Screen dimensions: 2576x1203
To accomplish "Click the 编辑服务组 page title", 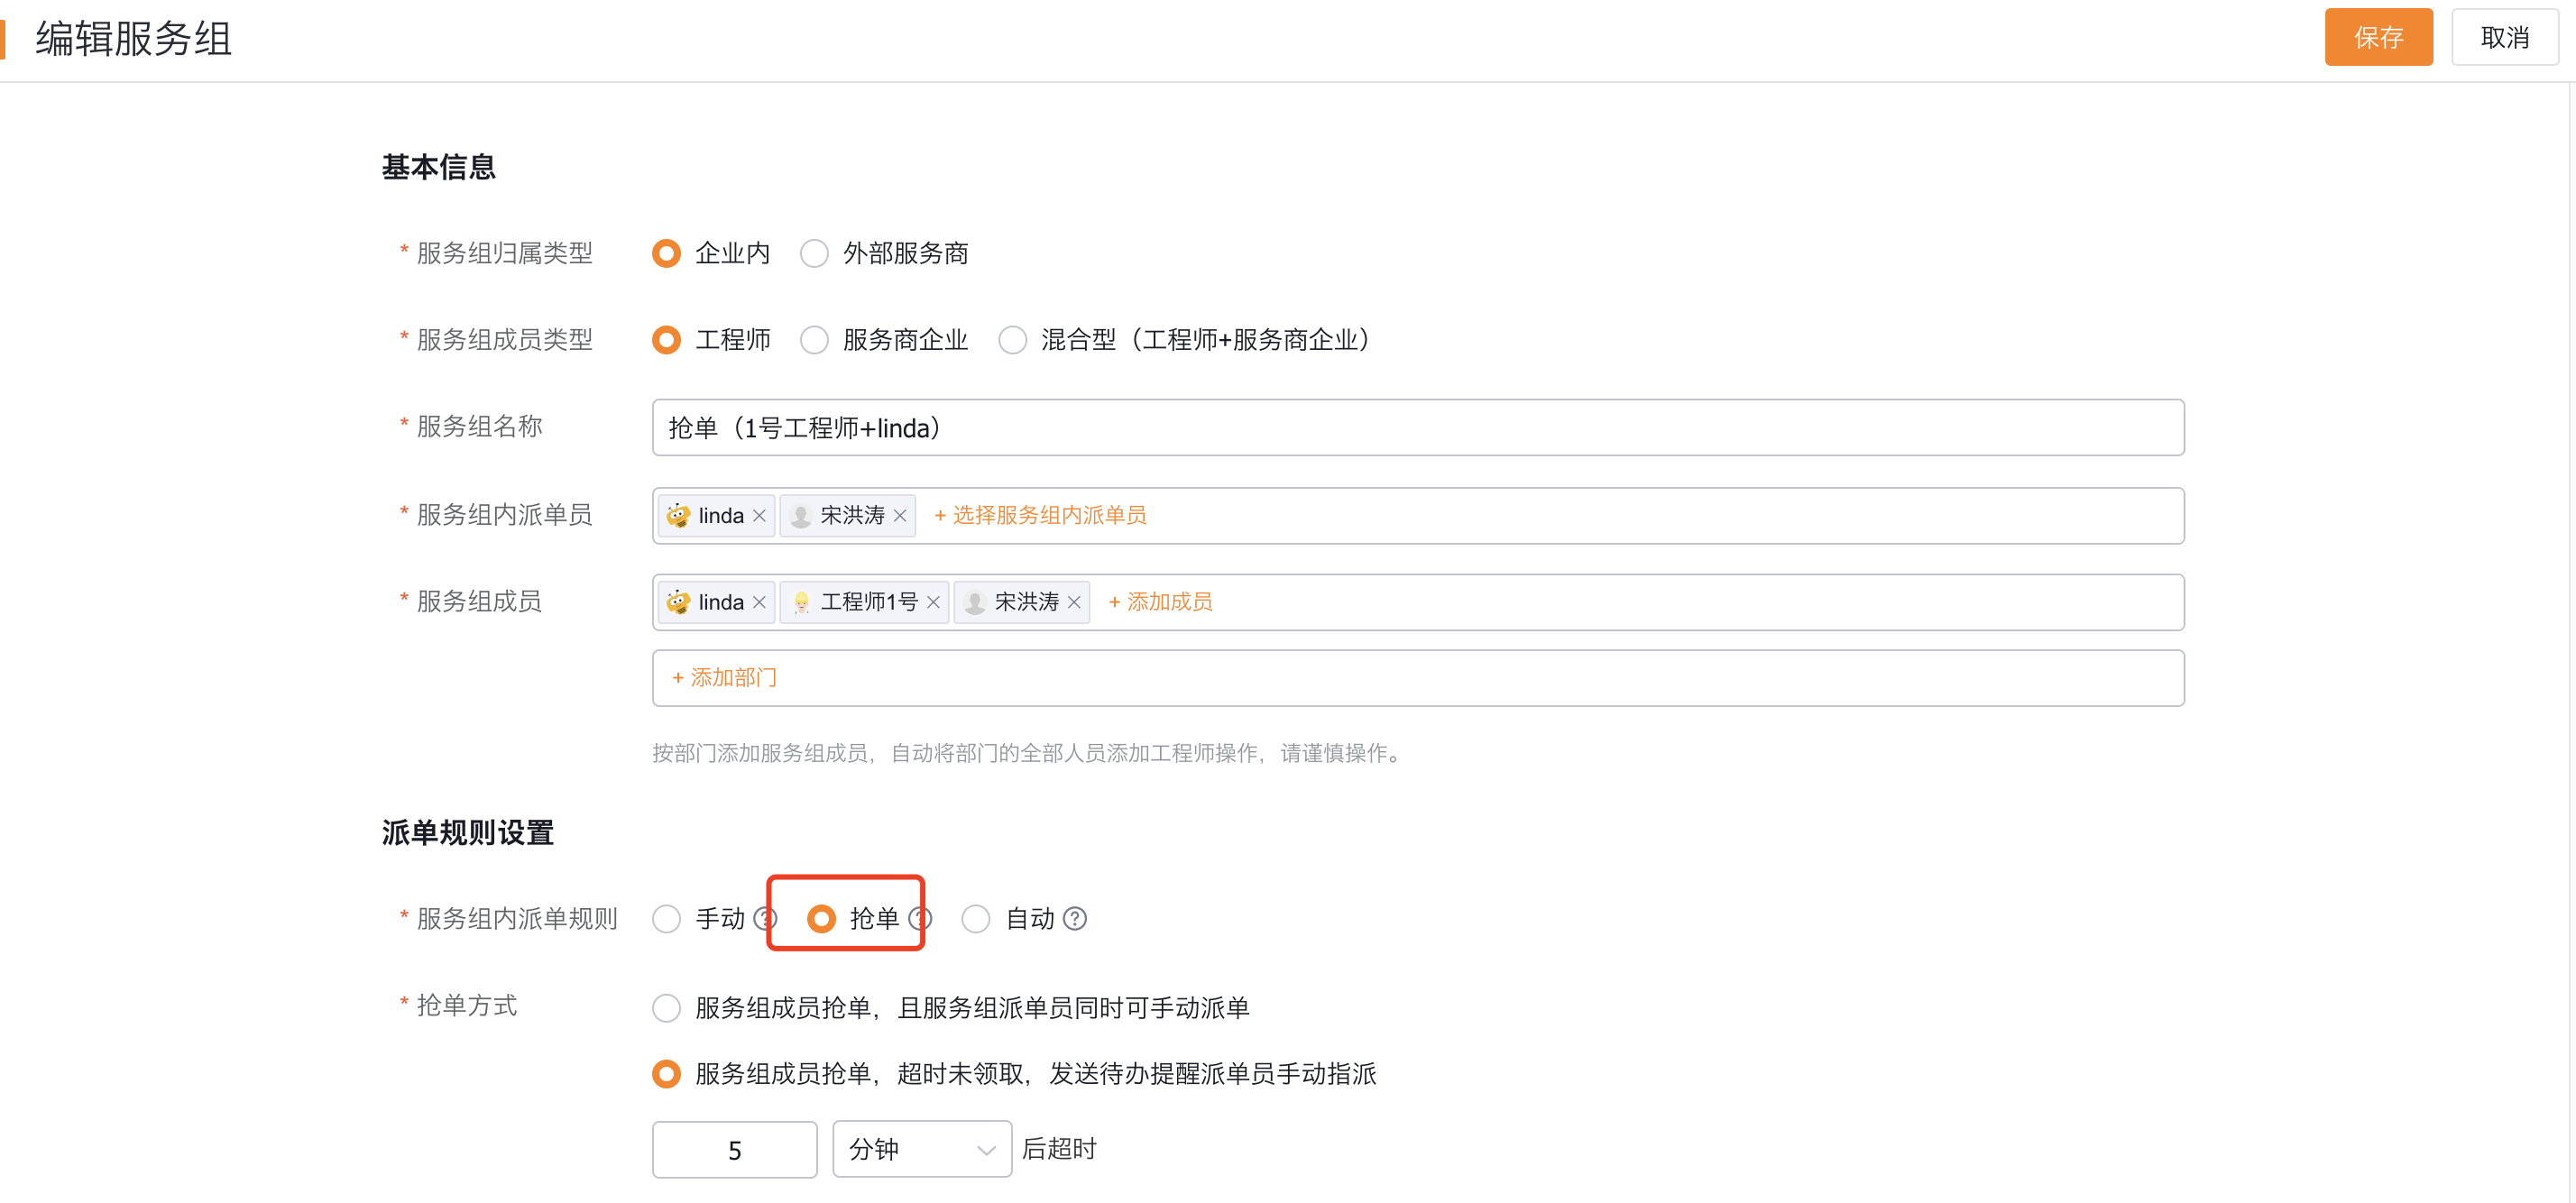I will tap(134, 39).
